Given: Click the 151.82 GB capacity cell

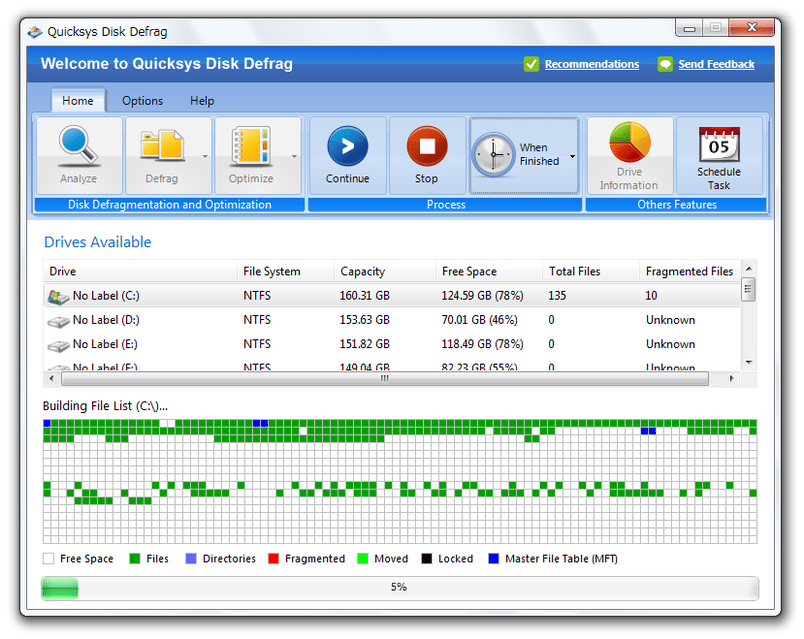Looking at the screenshot, I should pyautogui.click(x=365, y=344).
